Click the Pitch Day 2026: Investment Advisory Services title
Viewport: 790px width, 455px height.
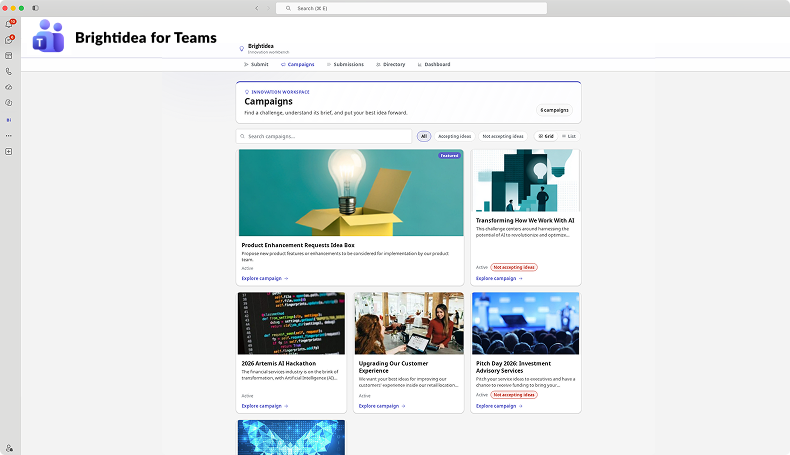[x=513, y=367]
